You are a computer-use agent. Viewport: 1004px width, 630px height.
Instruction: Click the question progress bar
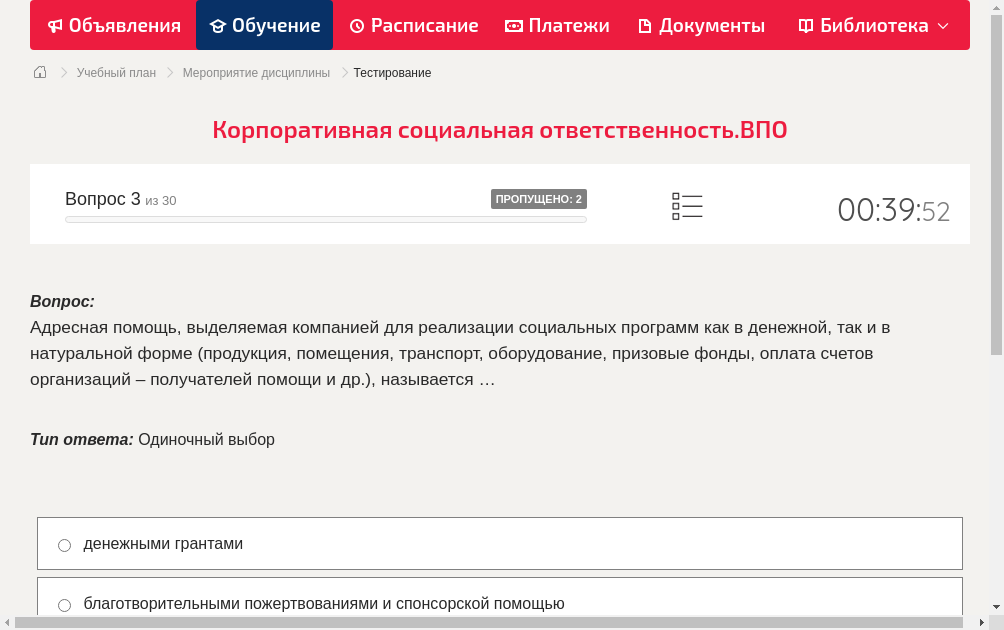coord(325,219)
